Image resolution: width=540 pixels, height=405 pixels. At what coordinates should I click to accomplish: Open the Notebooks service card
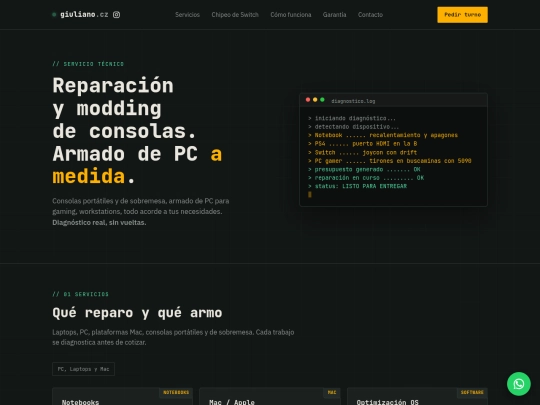pyautogui.click(x=122, y=396)
